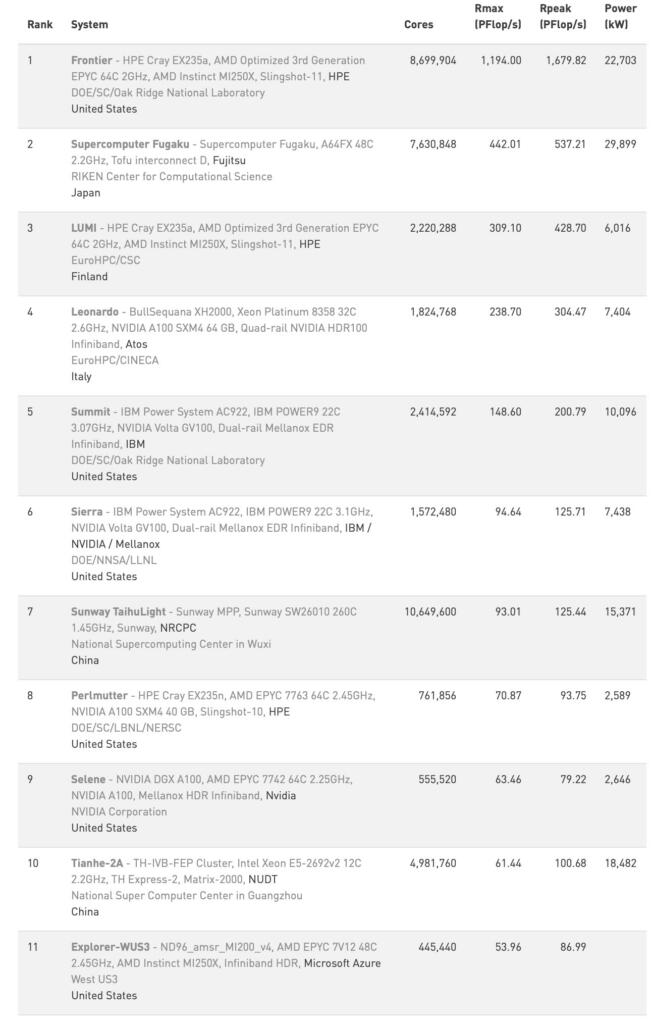
Task: Click the Tianhe-2A system name
Action: pos(98,863)
